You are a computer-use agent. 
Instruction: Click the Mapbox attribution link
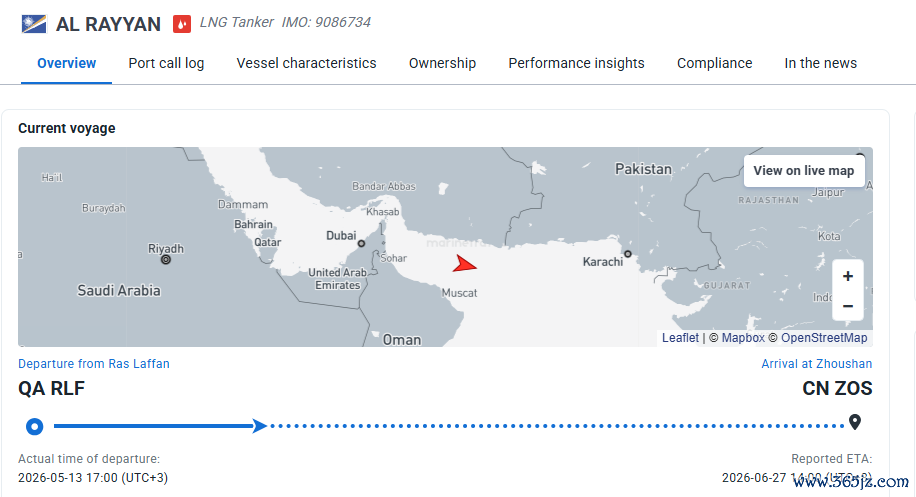(x=743, y=338)
